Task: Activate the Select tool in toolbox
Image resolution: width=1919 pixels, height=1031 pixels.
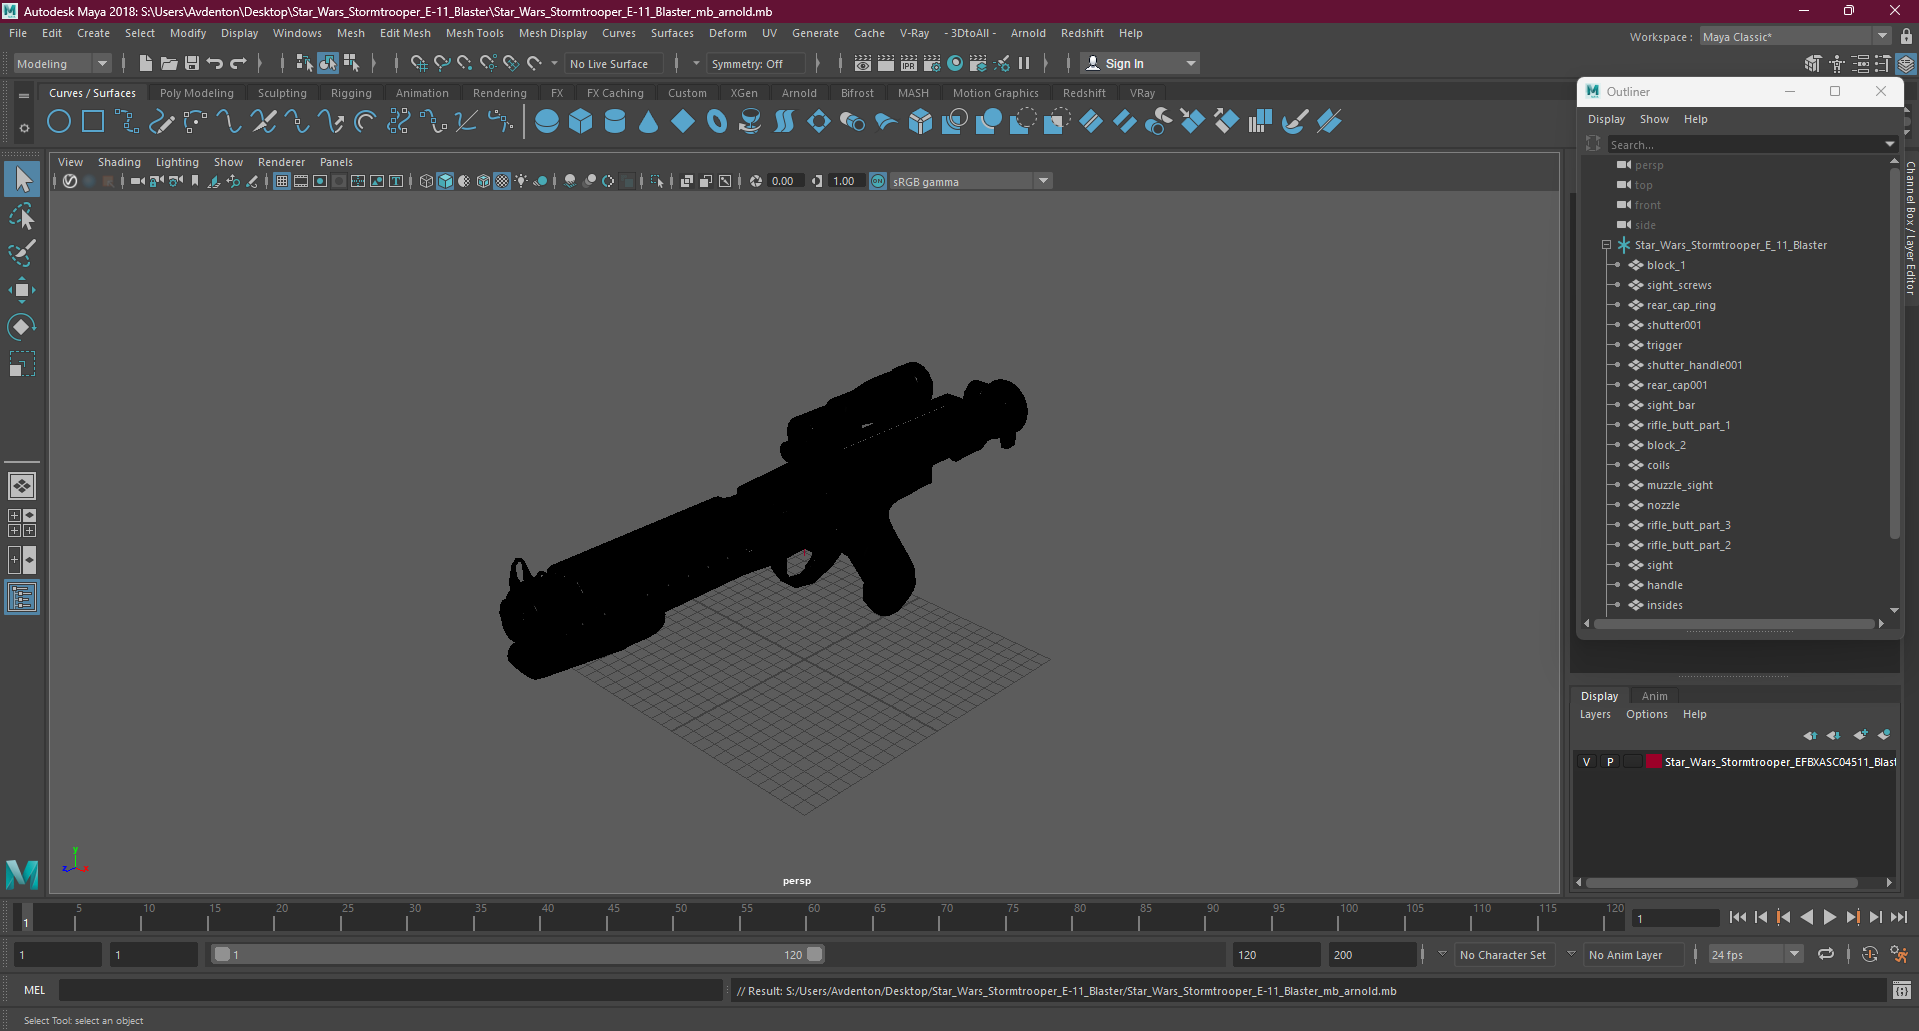Action: [22, 180]
